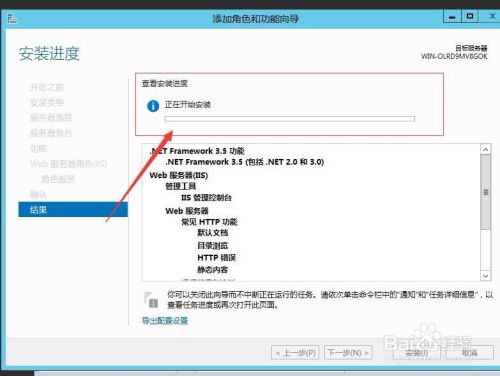
Task: Click the 下一步(N) button
Action: pos(348,352)
